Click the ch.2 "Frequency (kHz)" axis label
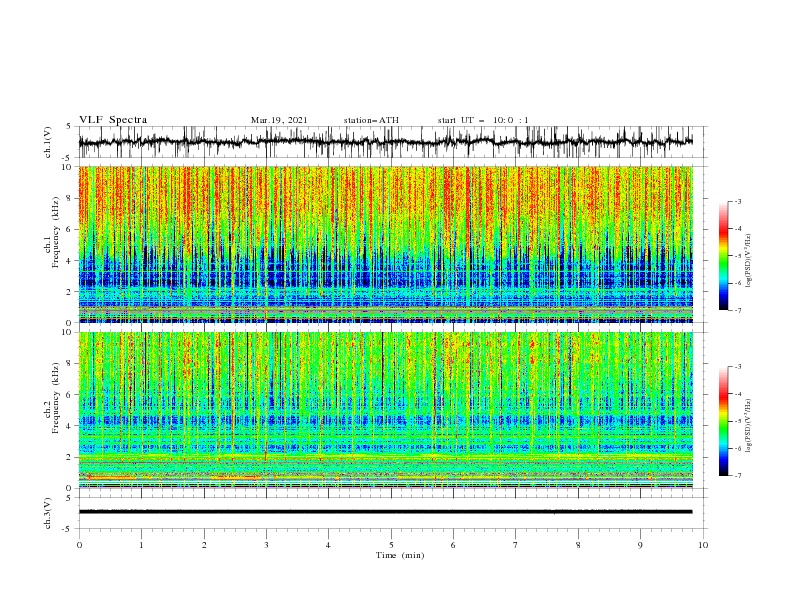Screen dimensions: 792x612 [57, 398]
